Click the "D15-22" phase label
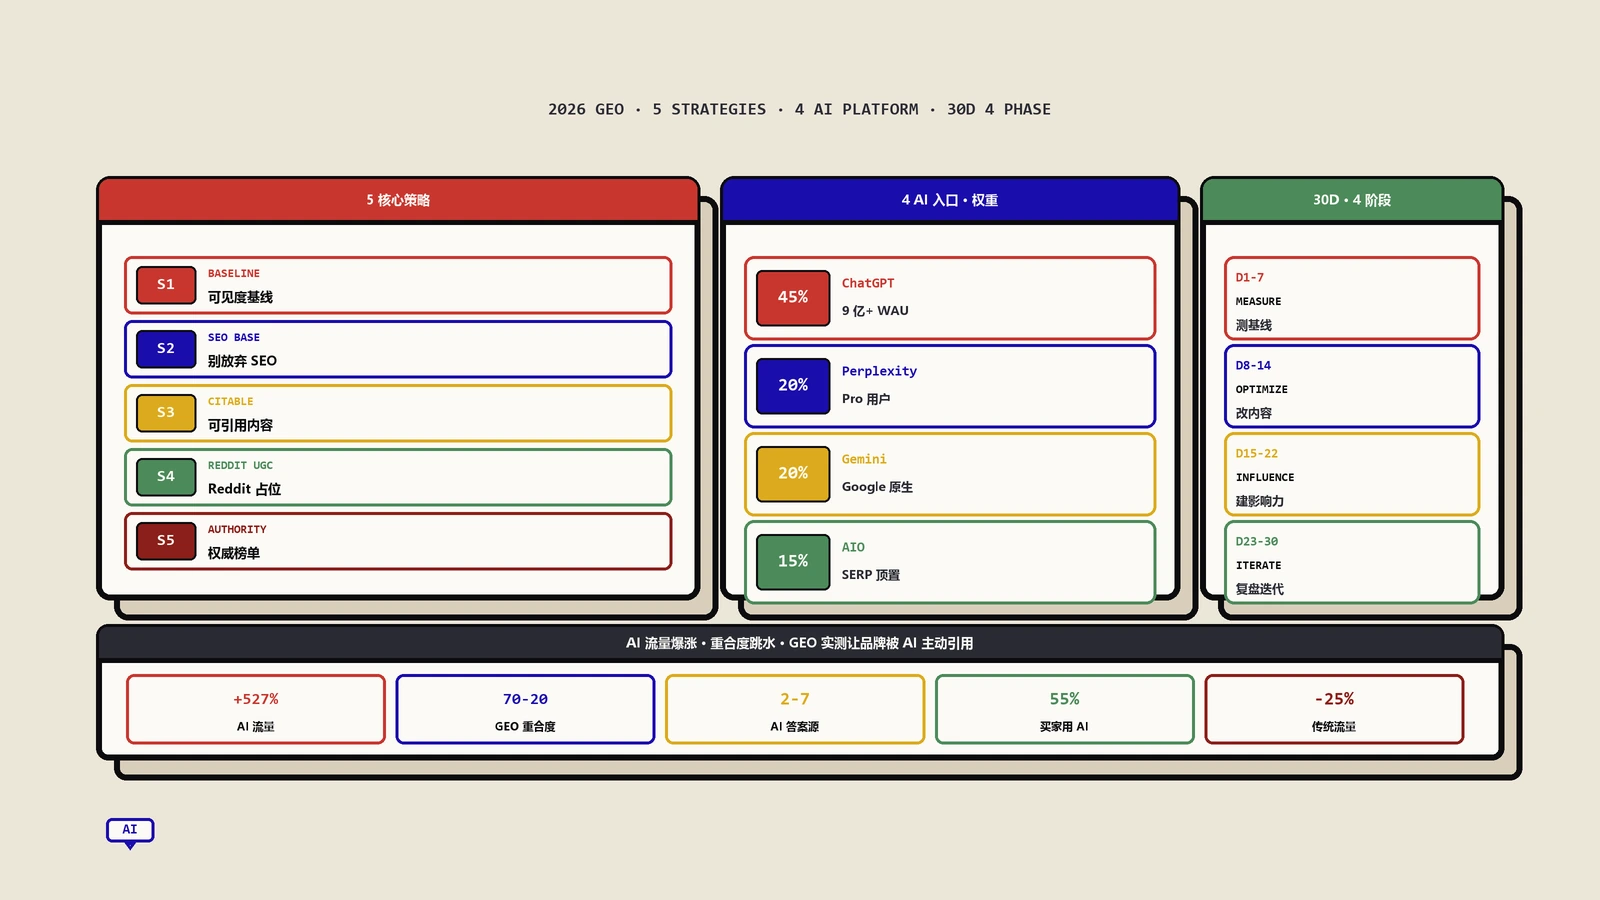Screen dimensions: 1600x900 coord(1257,454)
